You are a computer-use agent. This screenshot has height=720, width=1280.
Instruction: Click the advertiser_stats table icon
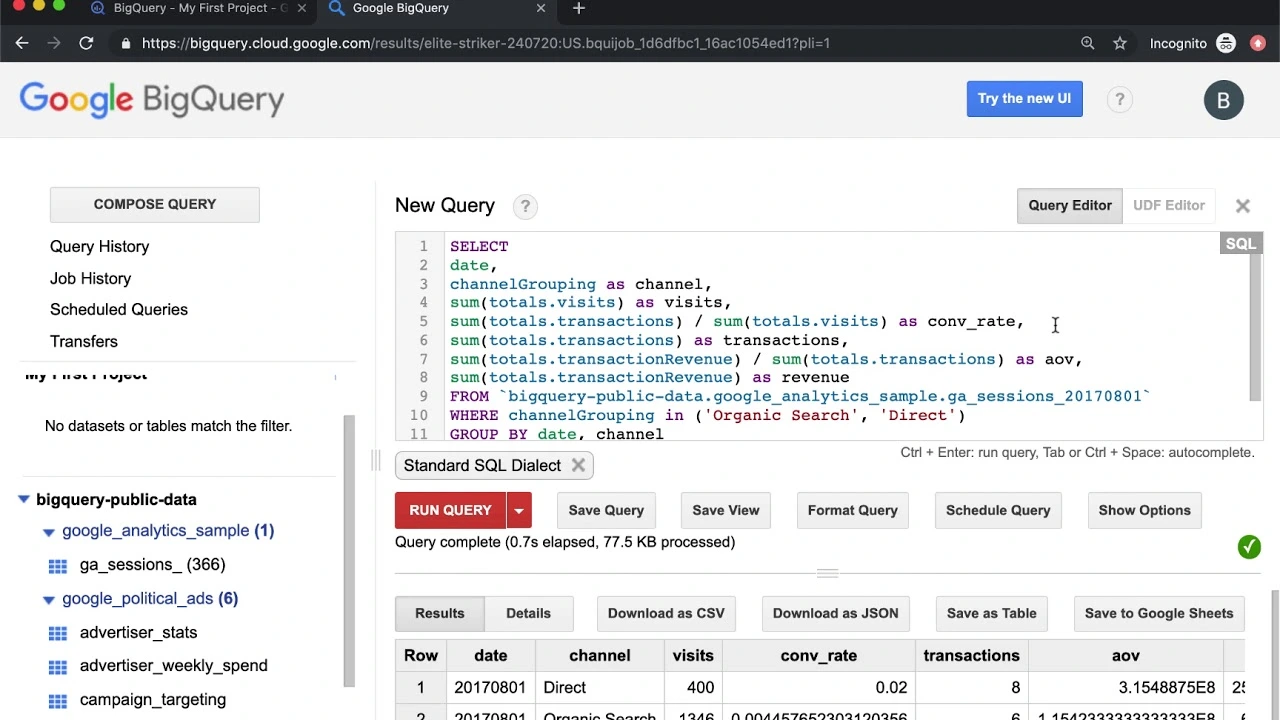(58, 633)
